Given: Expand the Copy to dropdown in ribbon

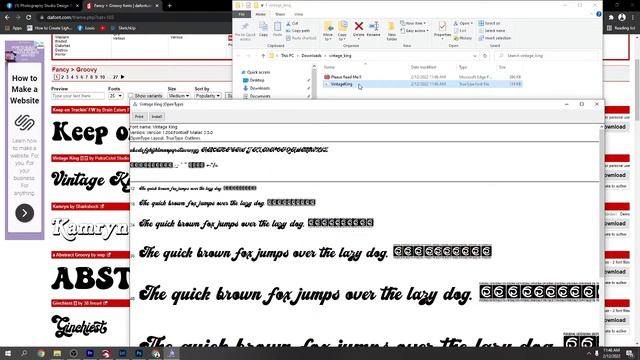Looking at the screenshot, I should [x=342, y=37].
